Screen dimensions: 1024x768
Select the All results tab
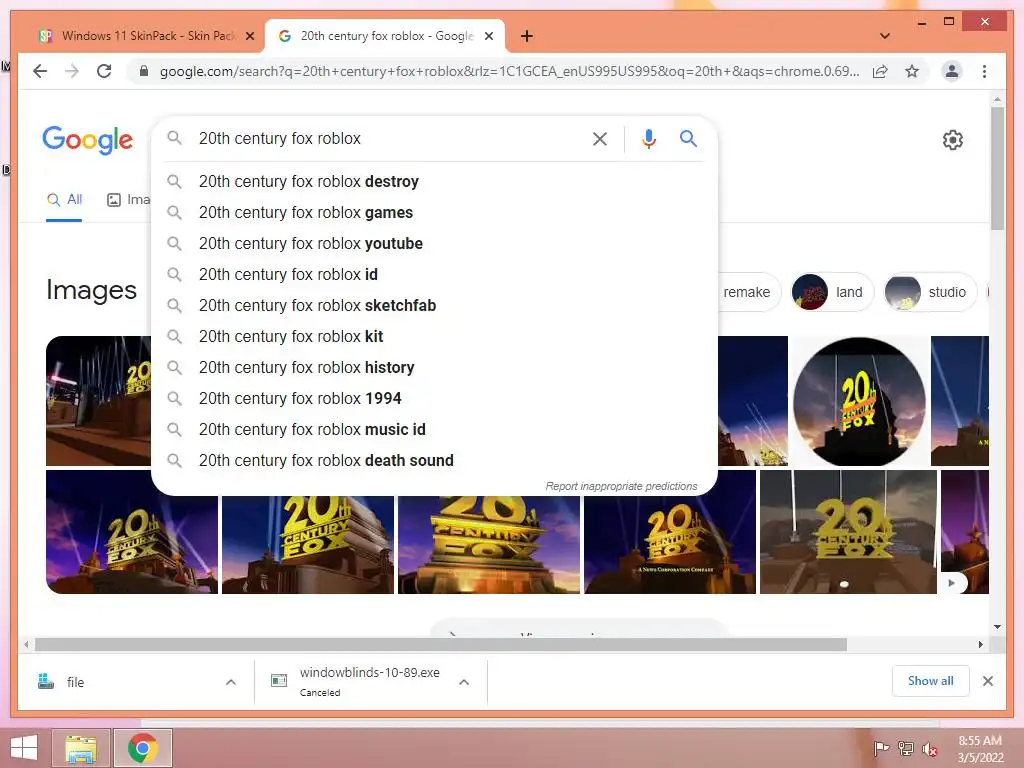coord(64,200)
